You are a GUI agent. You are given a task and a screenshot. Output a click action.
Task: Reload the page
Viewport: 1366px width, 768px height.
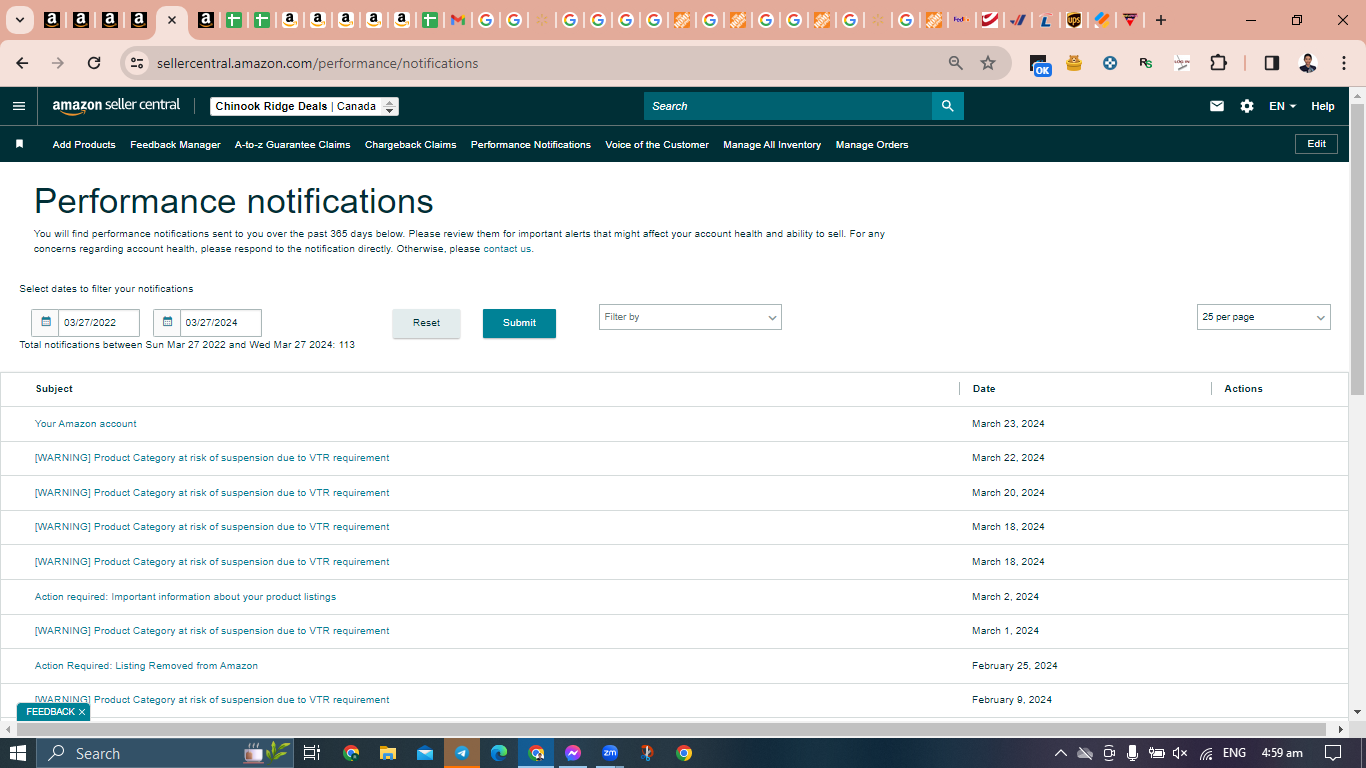click(94, 63)
